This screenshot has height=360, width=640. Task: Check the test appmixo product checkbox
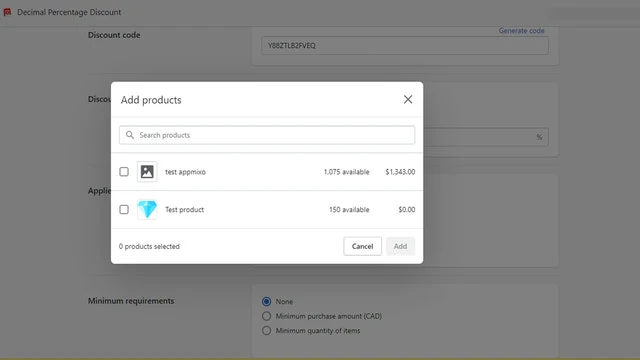[x=124, y=171]
